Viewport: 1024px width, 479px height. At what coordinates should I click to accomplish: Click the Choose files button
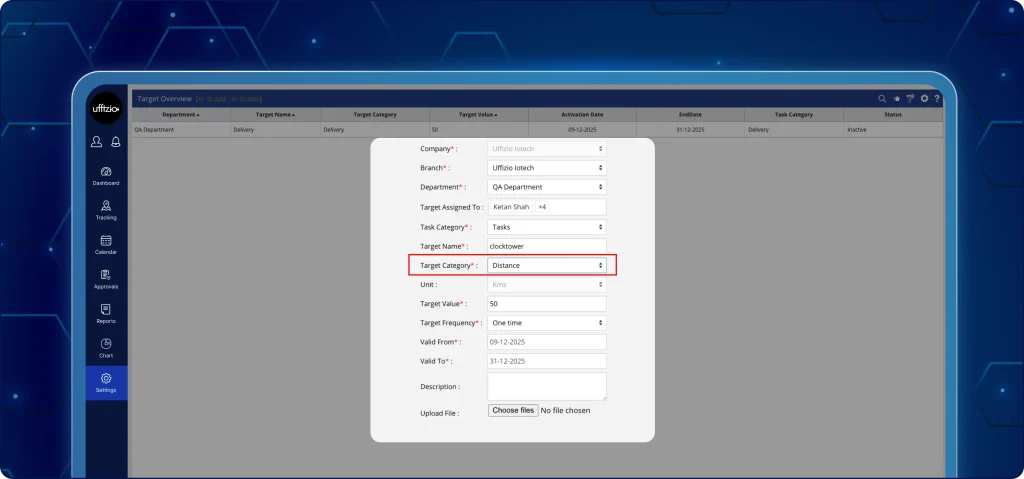tap(513, 410)
